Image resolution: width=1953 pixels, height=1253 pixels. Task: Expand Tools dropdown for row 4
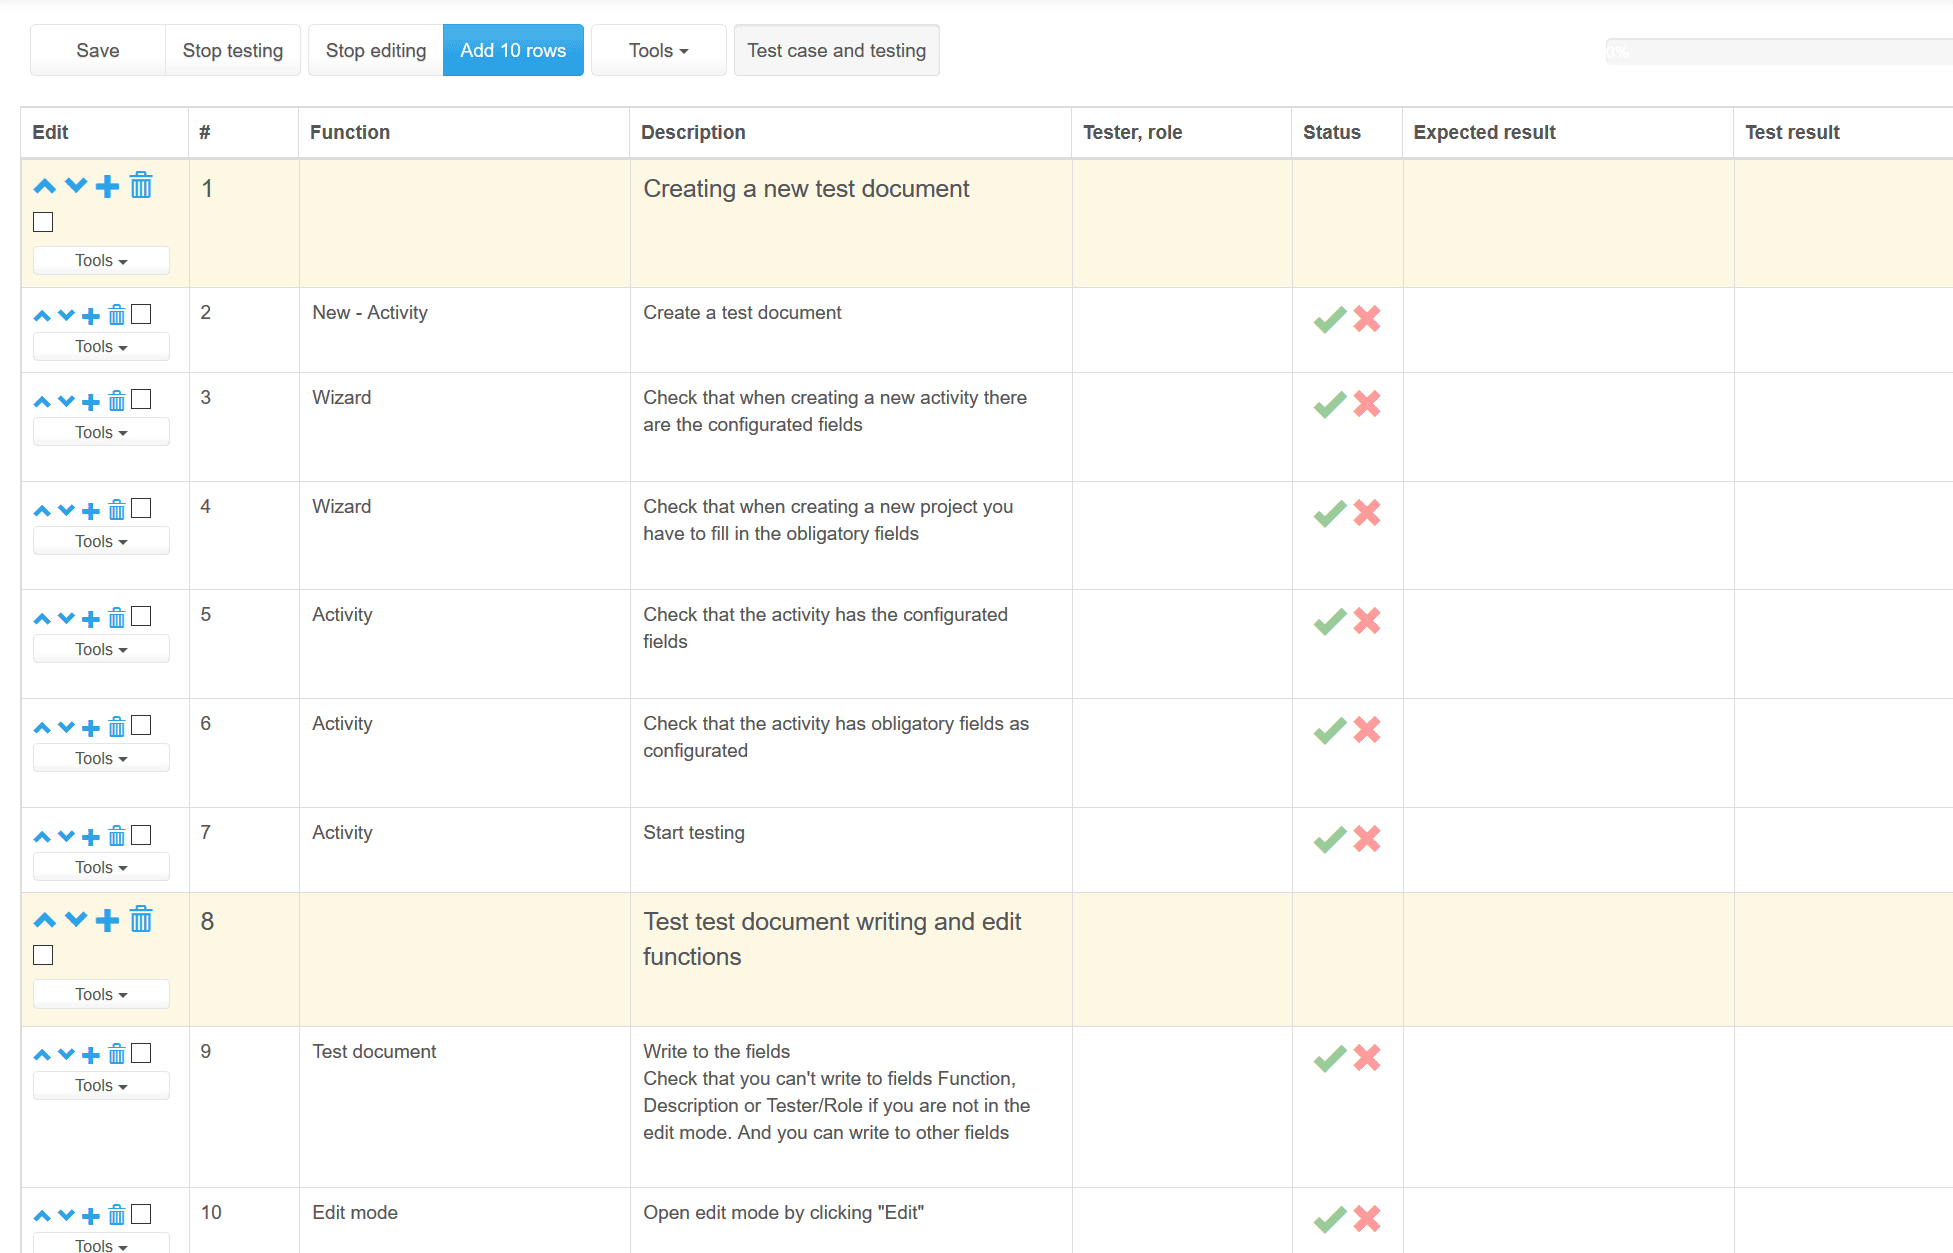[x=101, y=541]
